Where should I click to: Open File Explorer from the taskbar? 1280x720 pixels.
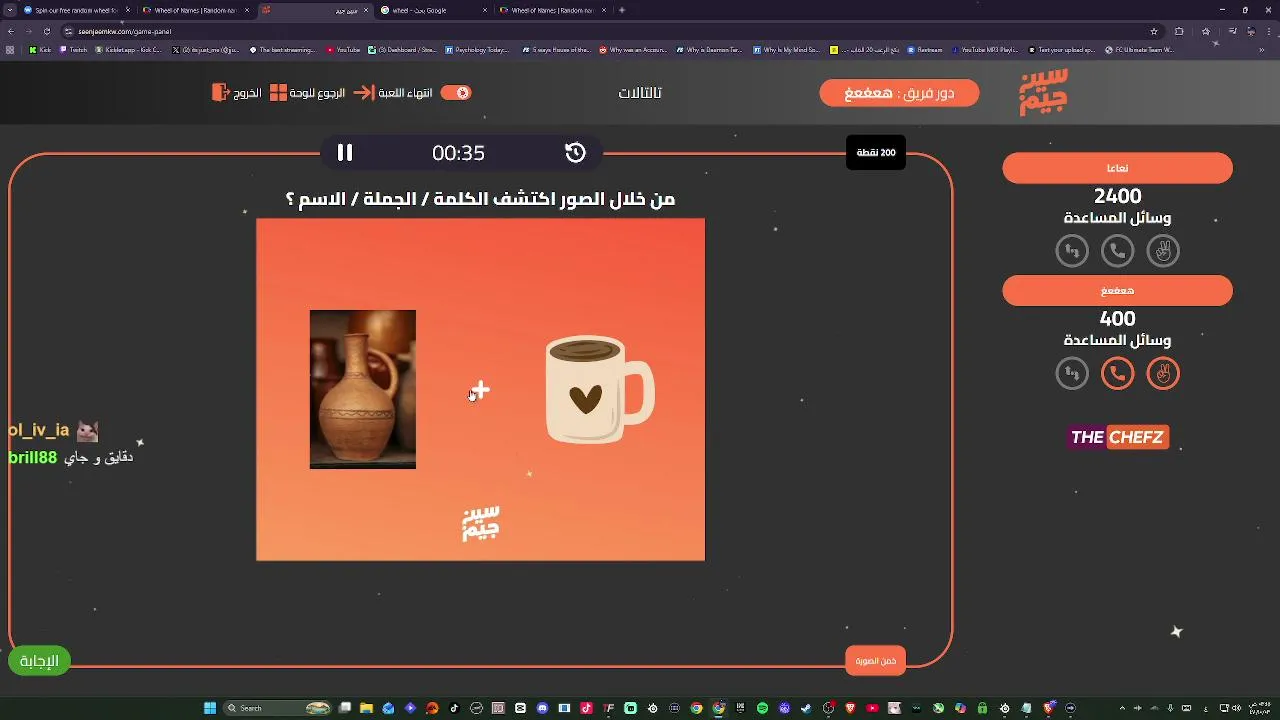click(366, 708)
